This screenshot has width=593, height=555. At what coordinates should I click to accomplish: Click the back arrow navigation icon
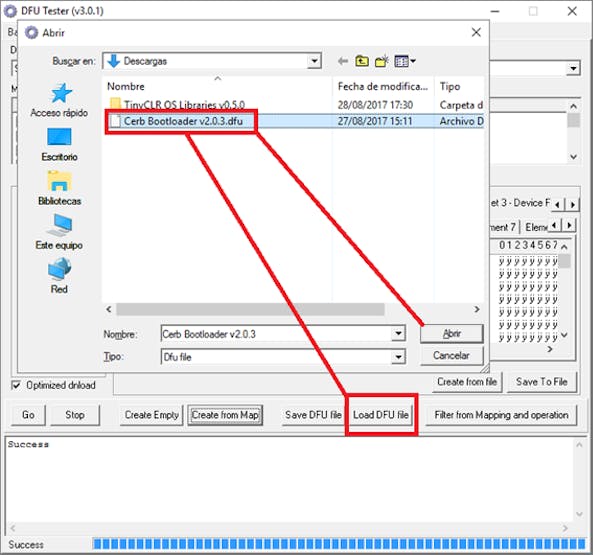343,61
